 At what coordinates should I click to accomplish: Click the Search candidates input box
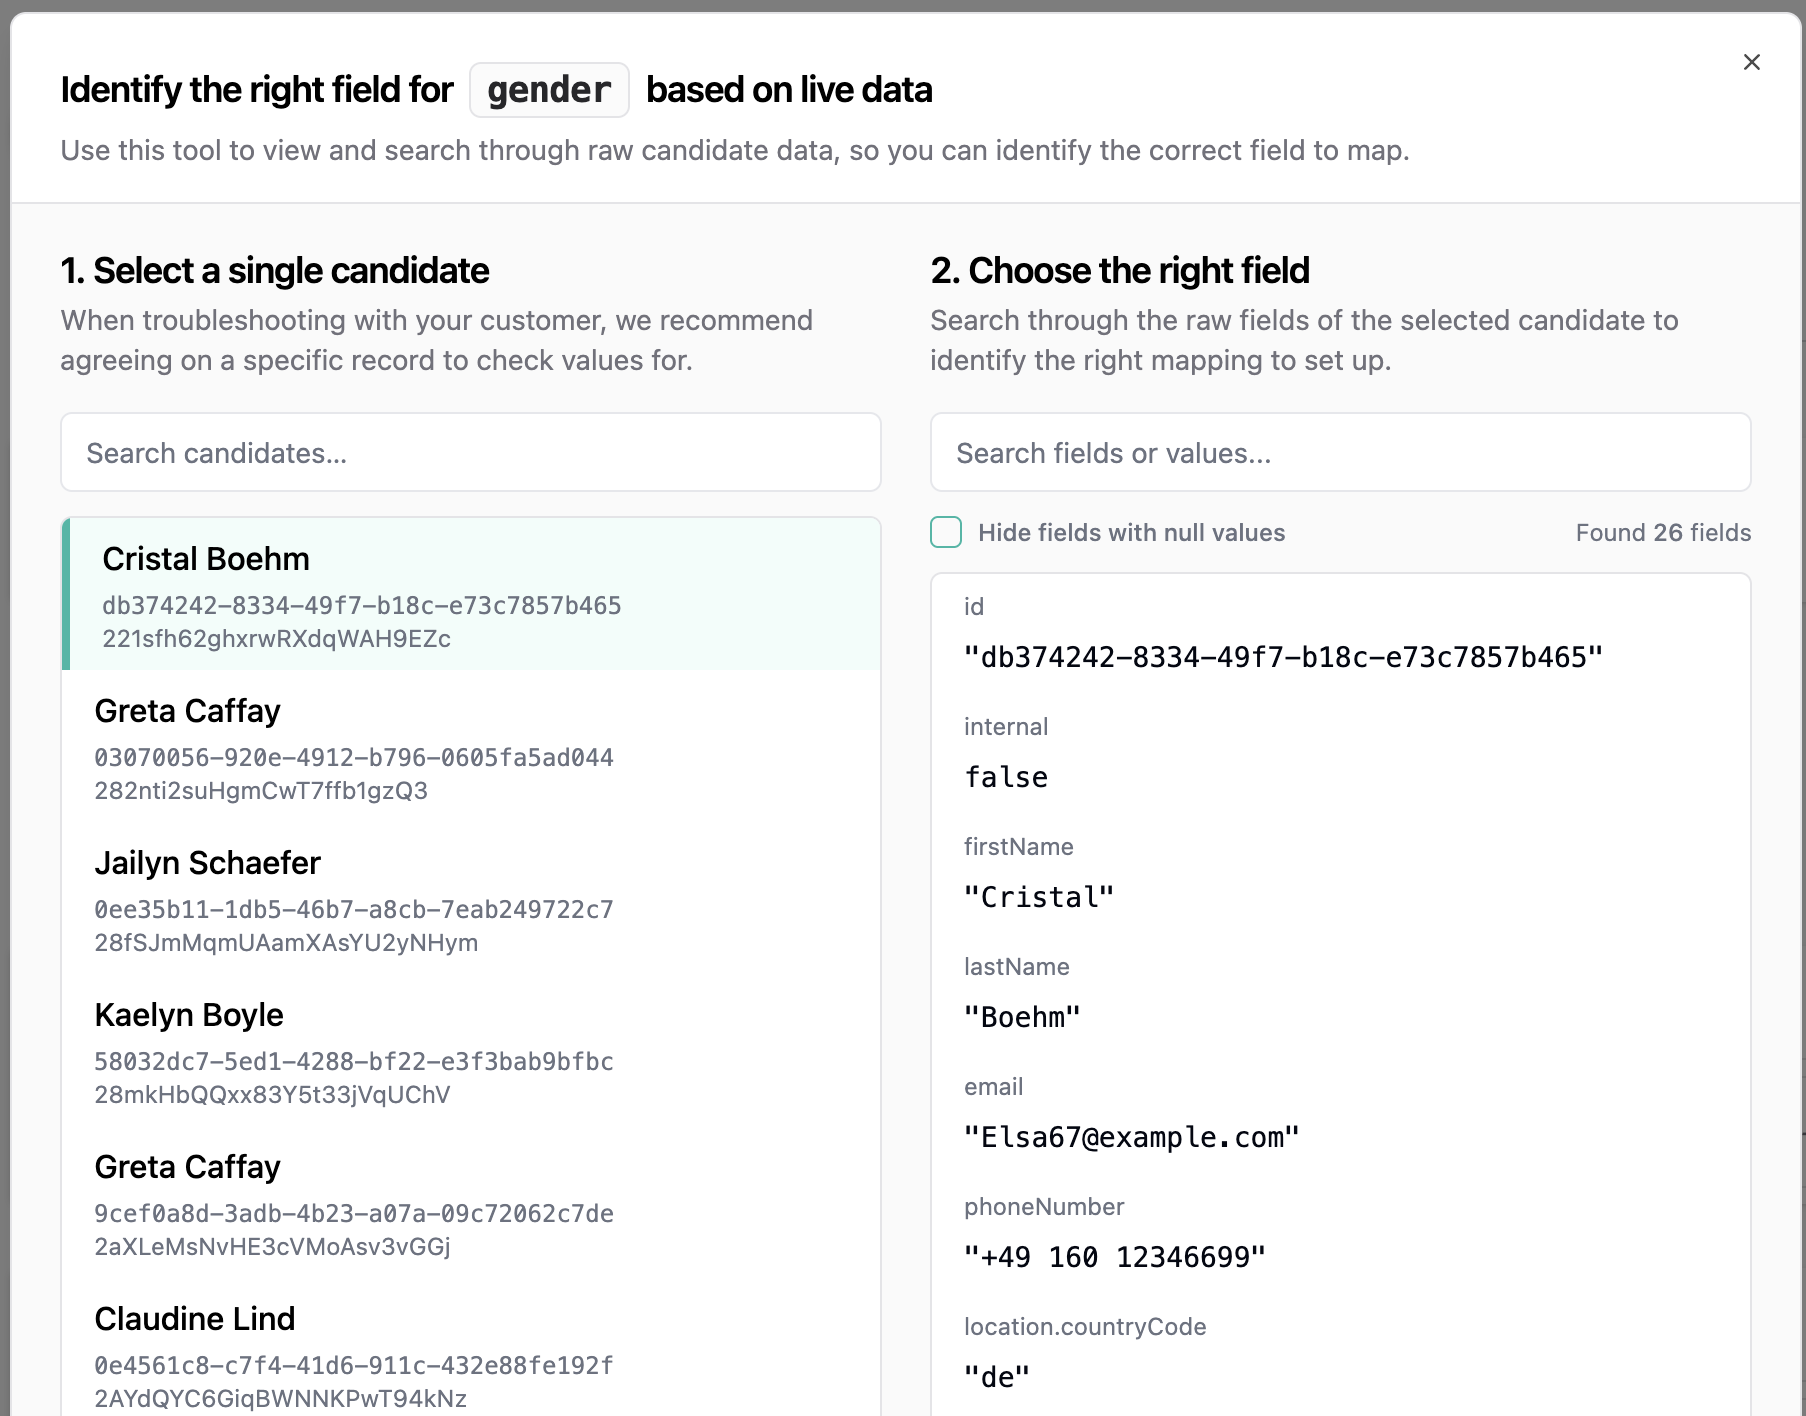tap(470, 453)
